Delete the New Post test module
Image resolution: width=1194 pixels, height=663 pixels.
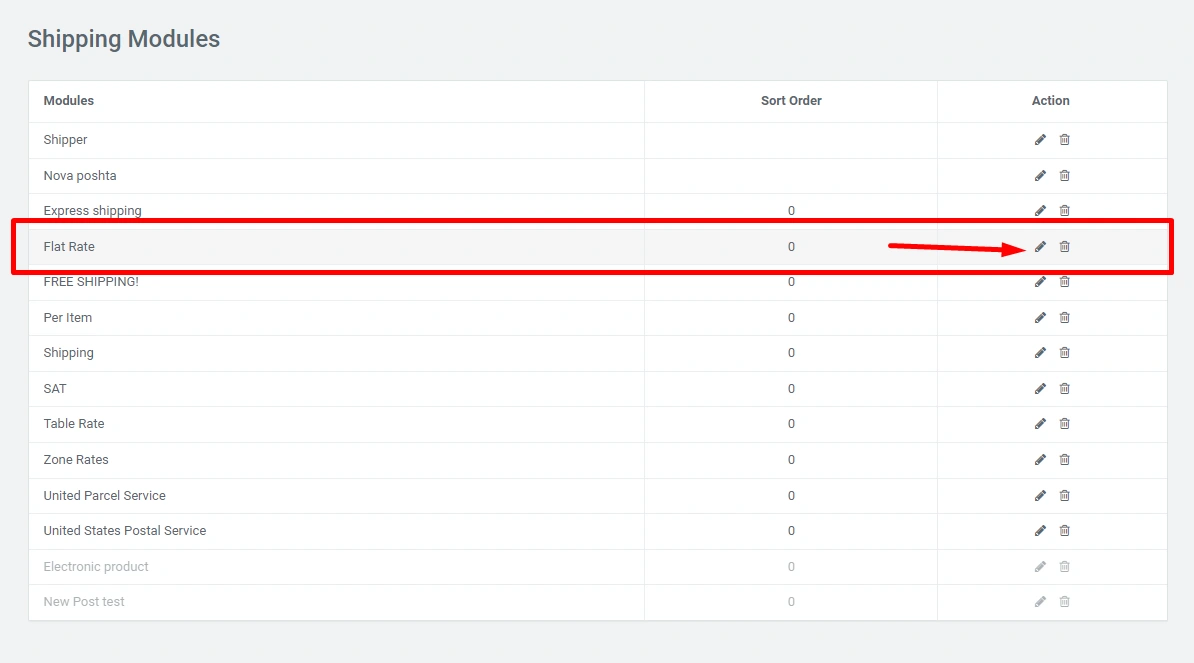point(1064,602)
